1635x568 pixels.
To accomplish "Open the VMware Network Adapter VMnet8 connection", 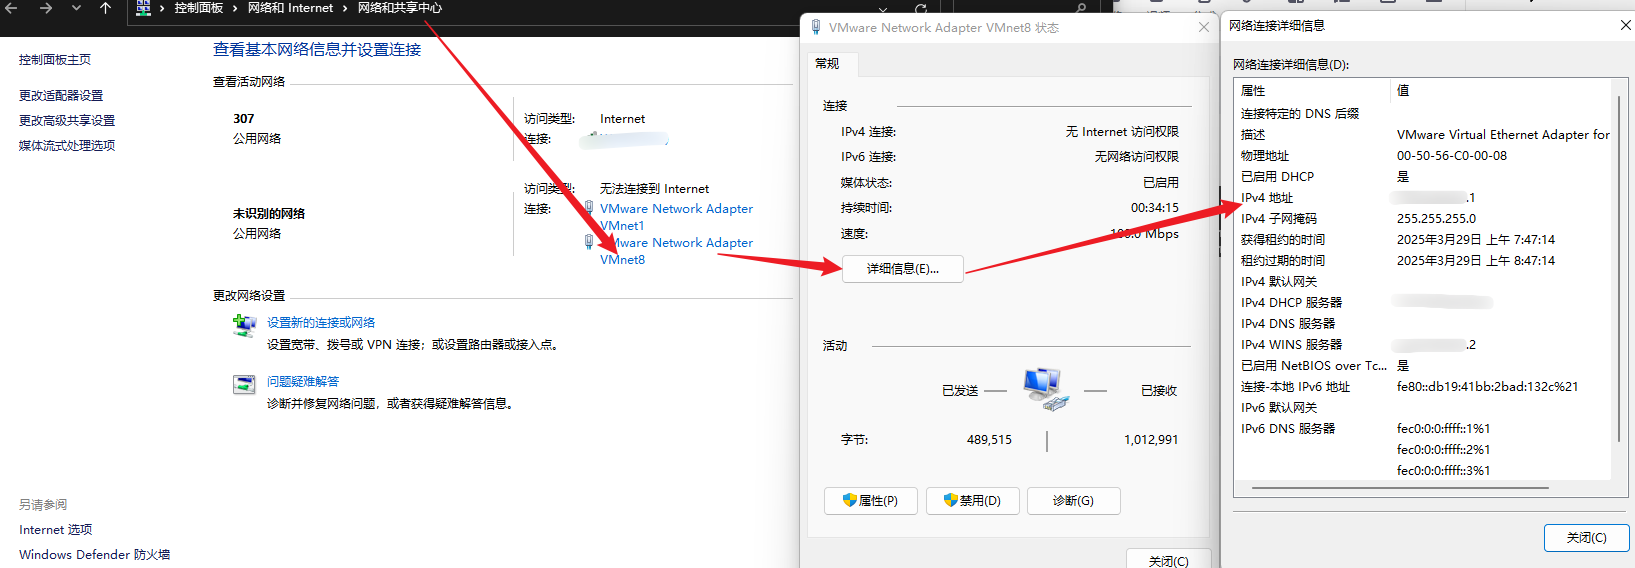I will (676, 251).
